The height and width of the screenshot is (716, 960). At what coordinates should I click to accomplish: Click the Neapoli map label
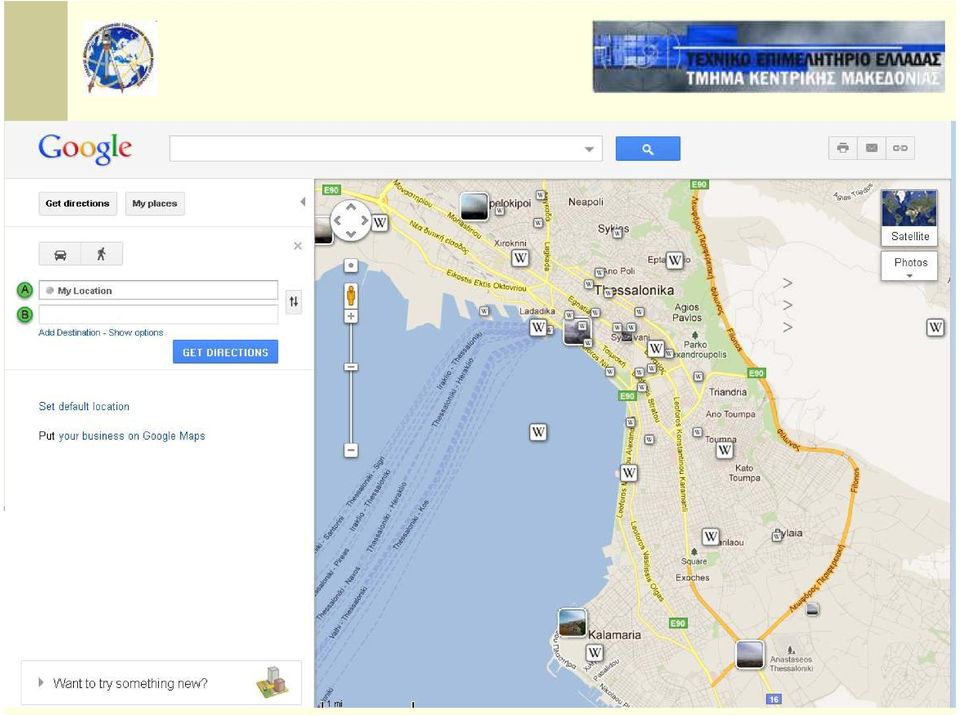586,202
